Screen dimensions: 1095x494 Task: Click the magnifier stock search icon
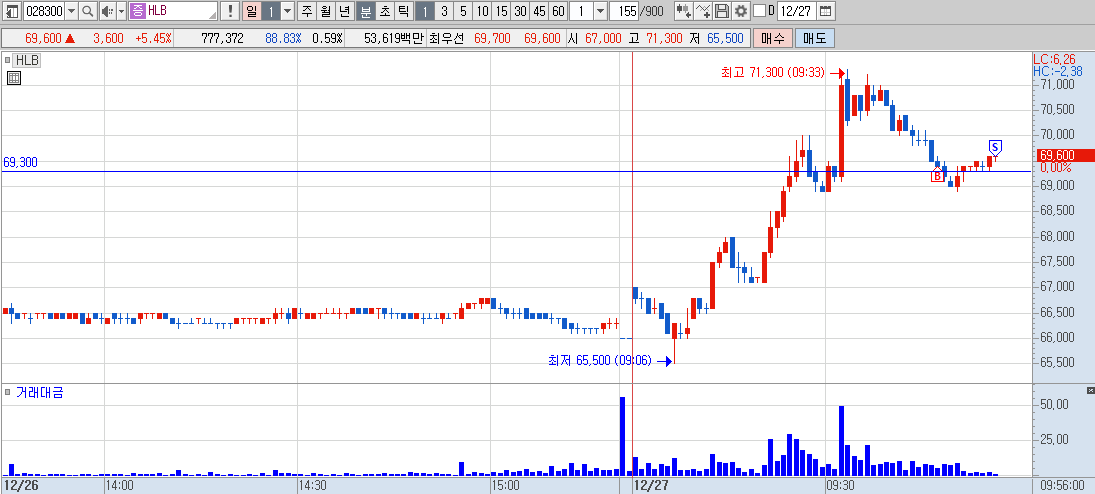point(87,10)
